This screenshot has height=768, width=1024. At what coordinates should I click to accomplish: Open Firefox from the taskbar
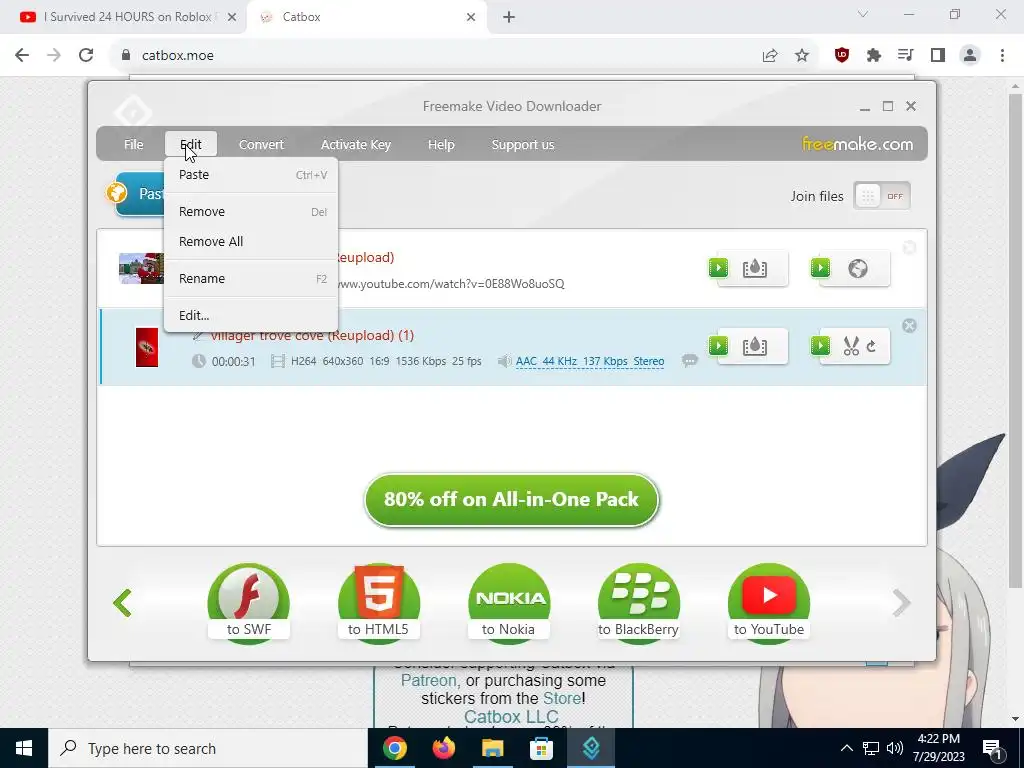coord(443,748)
